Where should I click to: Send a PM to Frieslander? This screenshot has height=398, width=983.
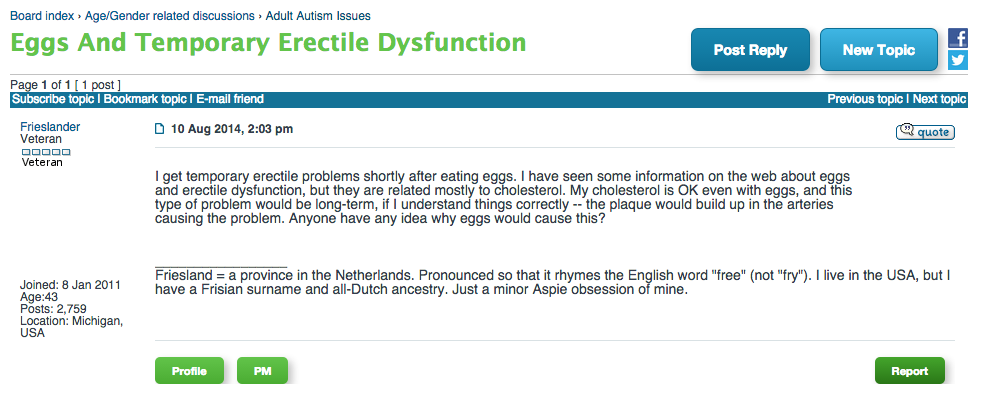pos(262,371)
